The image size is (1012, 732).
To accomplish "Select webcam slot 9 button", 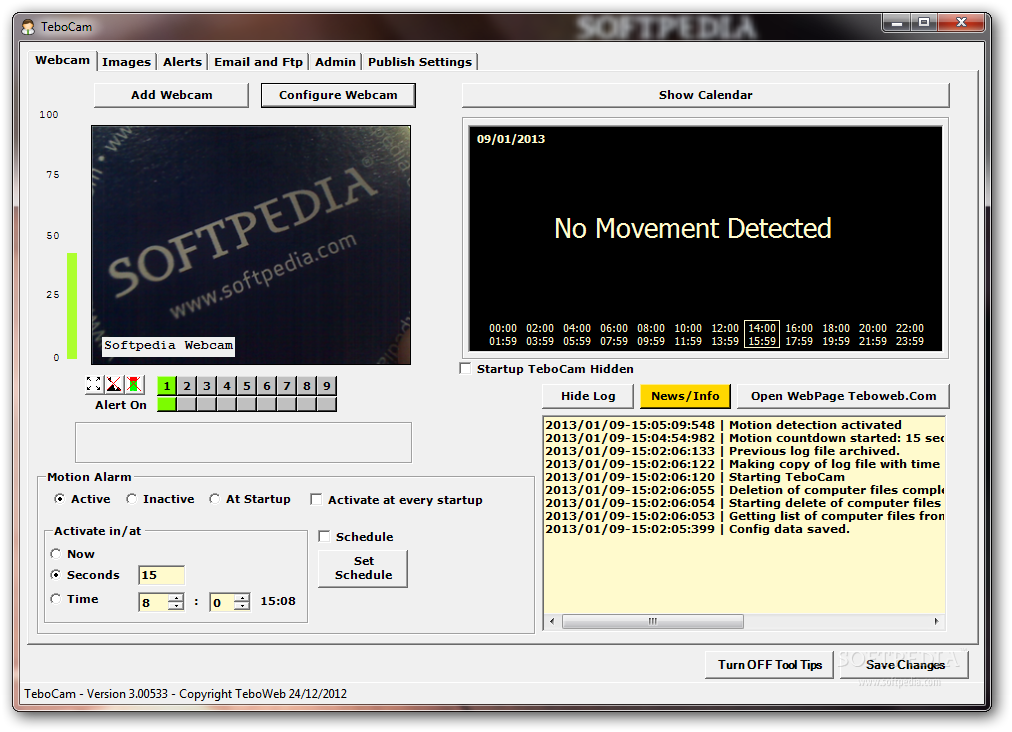I will 327,386.
